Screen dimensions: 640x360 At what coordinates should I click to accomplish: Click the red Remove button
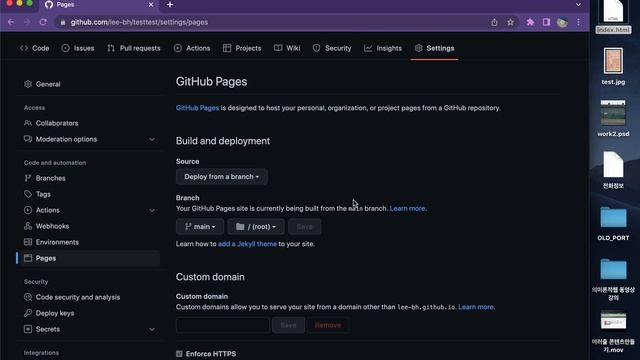tap(328, 325)
